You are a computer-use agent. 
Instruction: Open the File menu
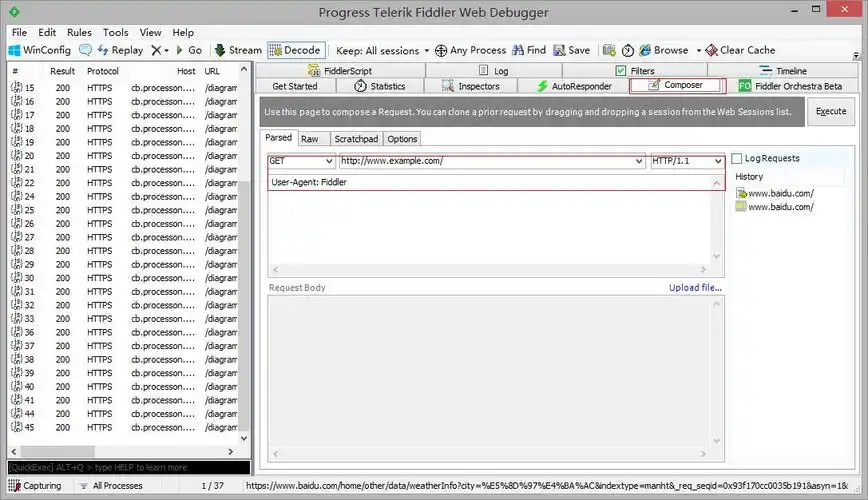point(19,33)
